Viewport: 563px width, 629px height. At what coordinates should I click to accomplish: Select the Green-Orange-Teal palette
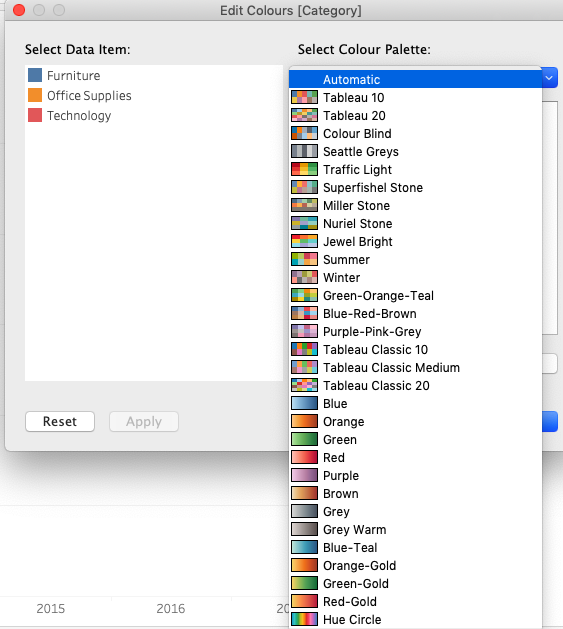coord(415,296)
